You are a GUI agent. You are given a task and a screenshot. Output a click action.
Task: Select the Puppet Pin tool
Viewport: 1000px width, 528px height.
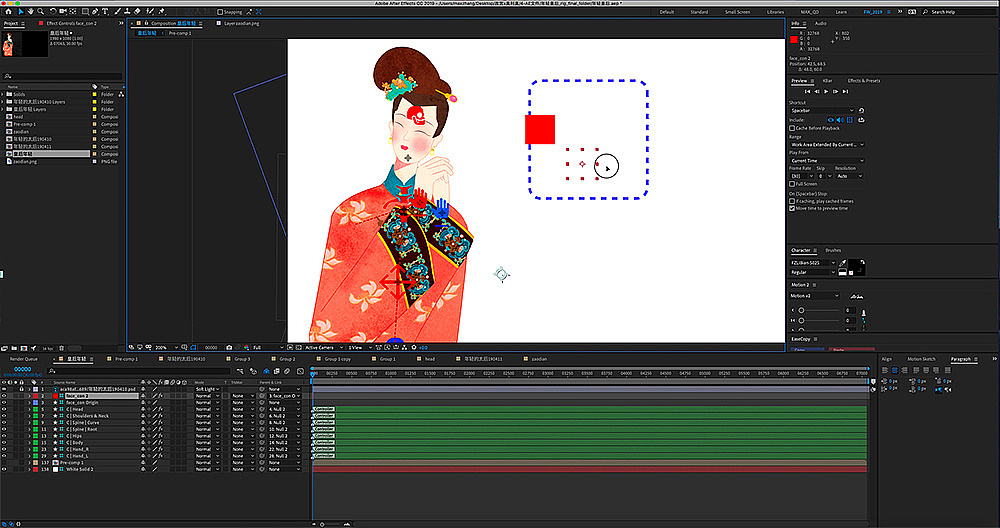pyautogui.click(x=161, y=11)
